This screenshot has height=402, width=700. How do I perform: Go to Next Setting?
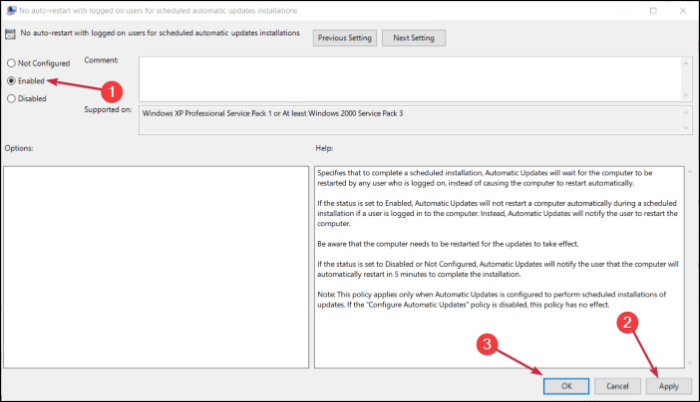point(414,38)
